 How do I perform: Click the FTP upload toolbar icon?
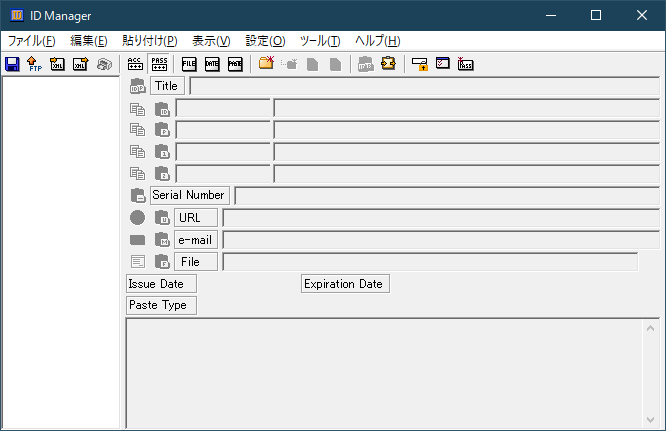pyautogui.click(x=34, y=64)
